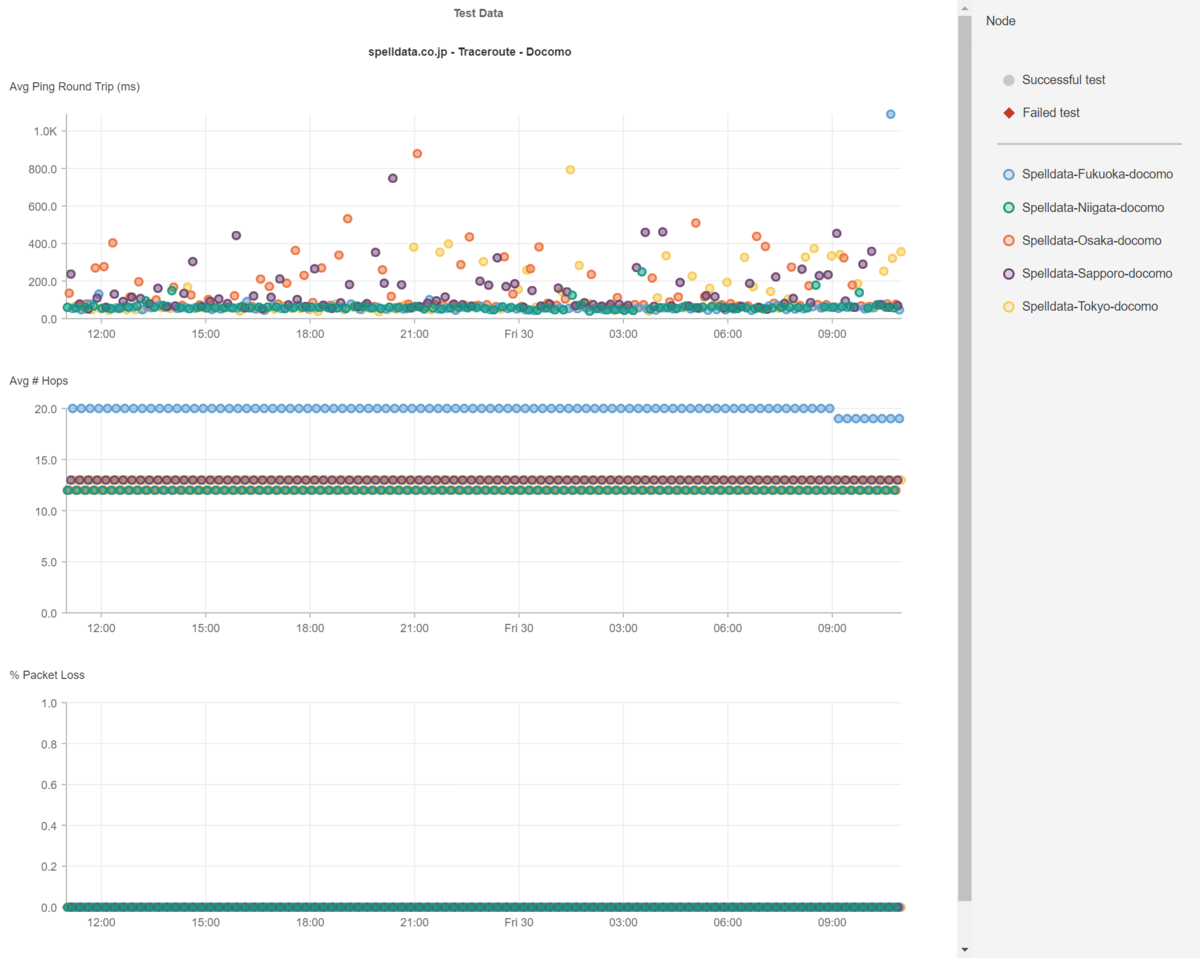This screenshot has height=958, width=1200.
Task: Click the yellow Tokyo legend circle
Action: (x=1009, y=307)
